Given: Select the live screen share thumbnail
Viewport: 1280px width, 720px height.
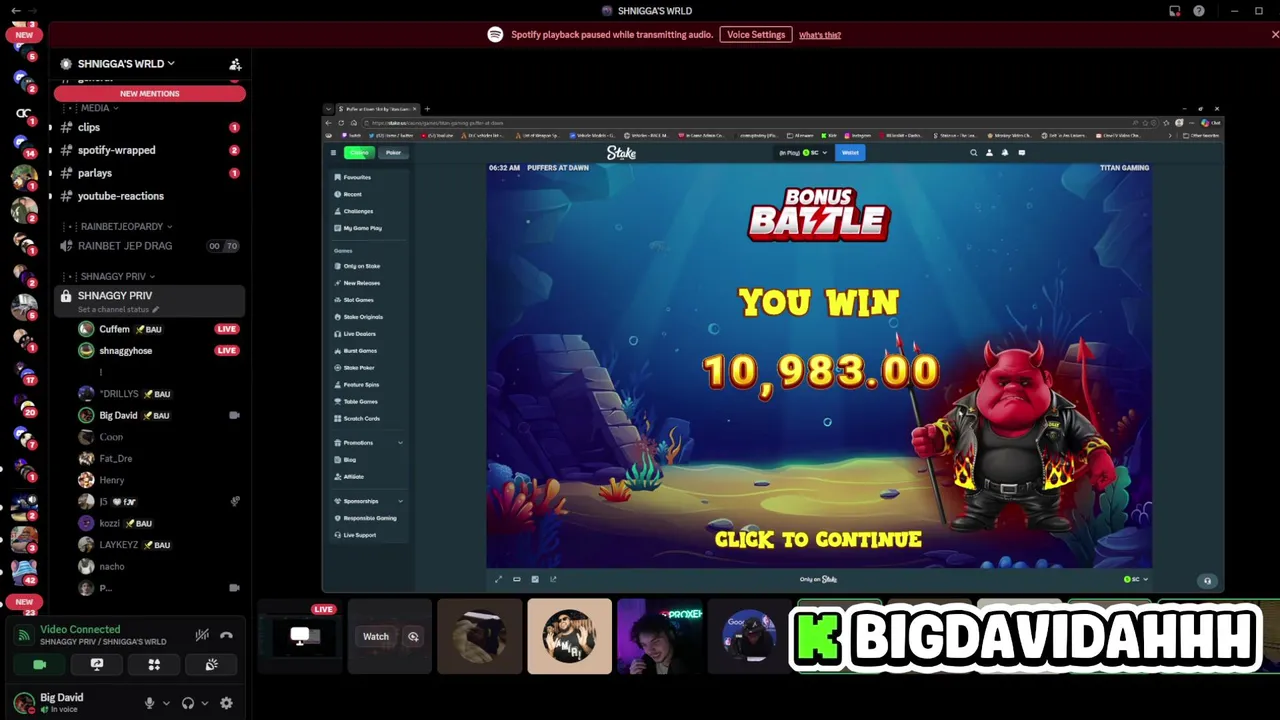Looking at the screenshot, I should click(x=300, y=637).
